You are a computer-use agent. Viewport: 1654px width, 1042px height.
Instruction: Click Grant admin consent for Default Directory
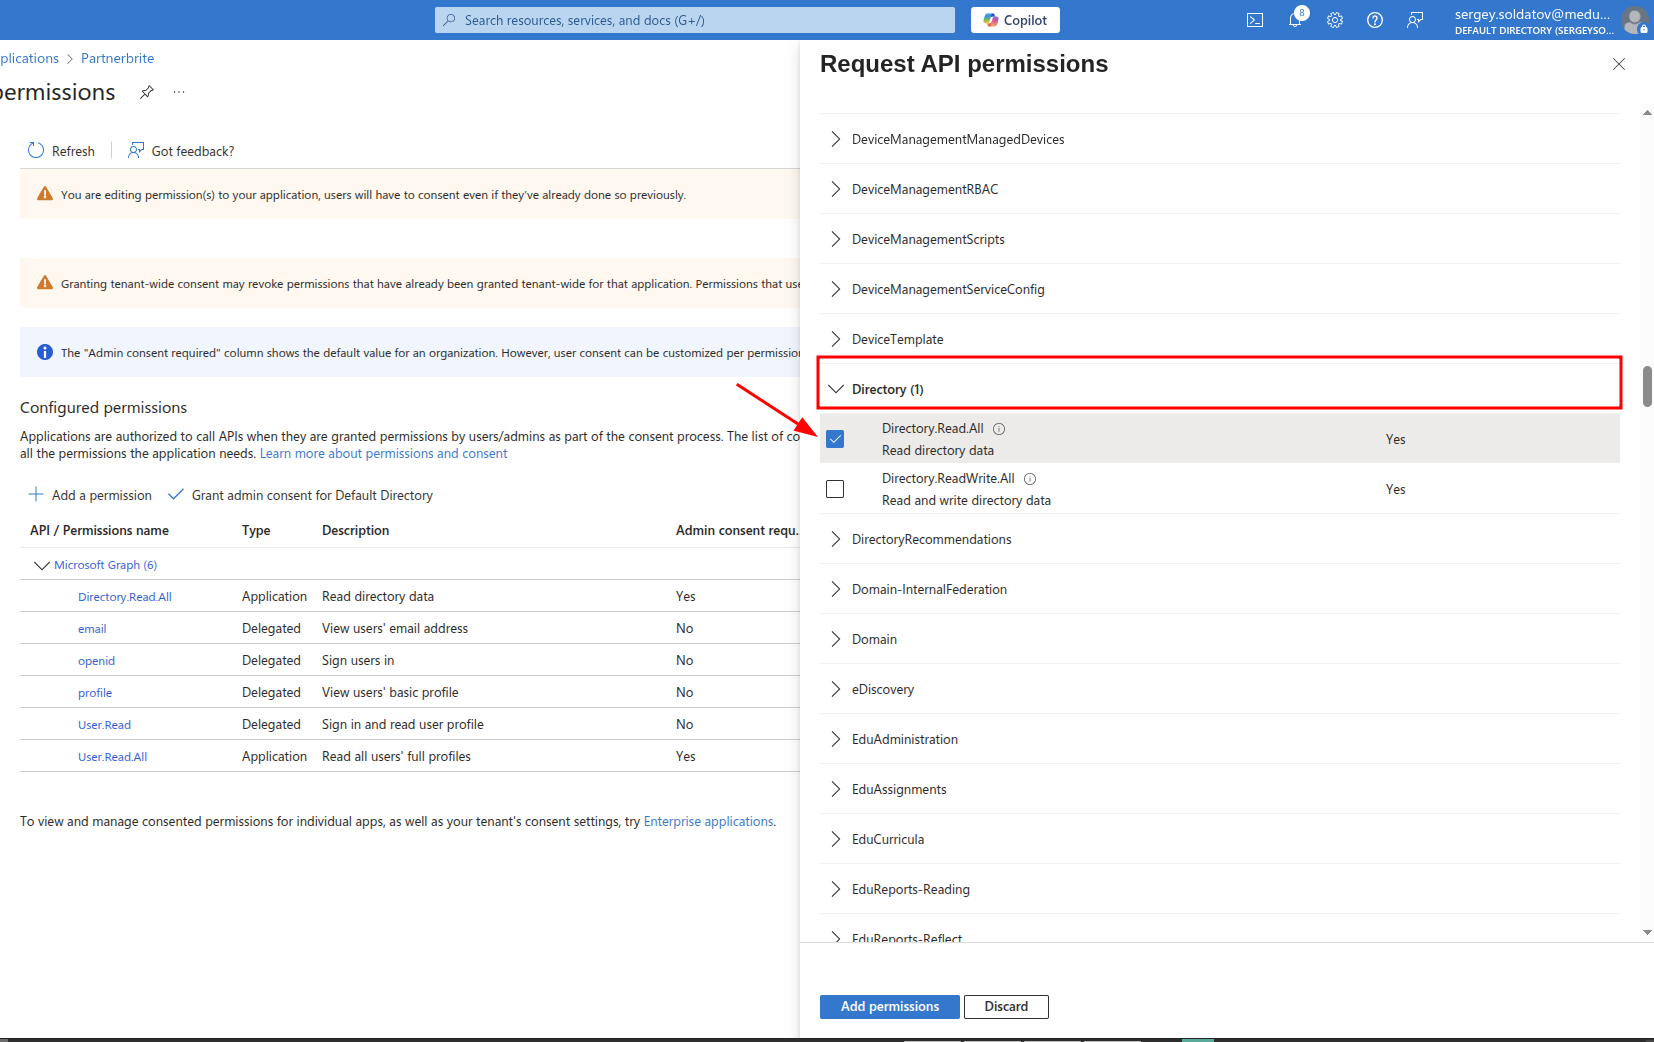point(300,495)
